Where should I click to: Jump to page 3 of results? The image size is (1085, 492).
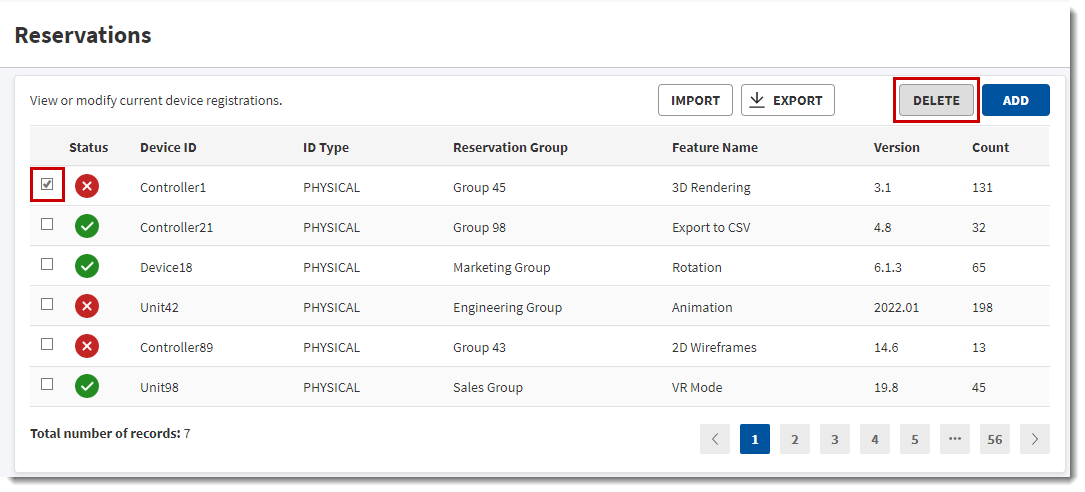tap(835, 439)
